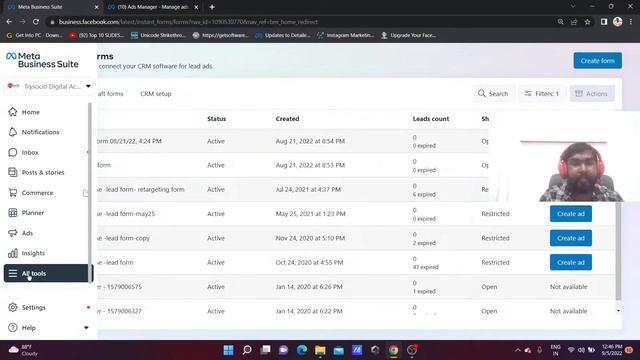The image size is (640, 360).
Task: Click the Aug 21, 2022 at 8:54 PM date
Action: coord(310,141)
